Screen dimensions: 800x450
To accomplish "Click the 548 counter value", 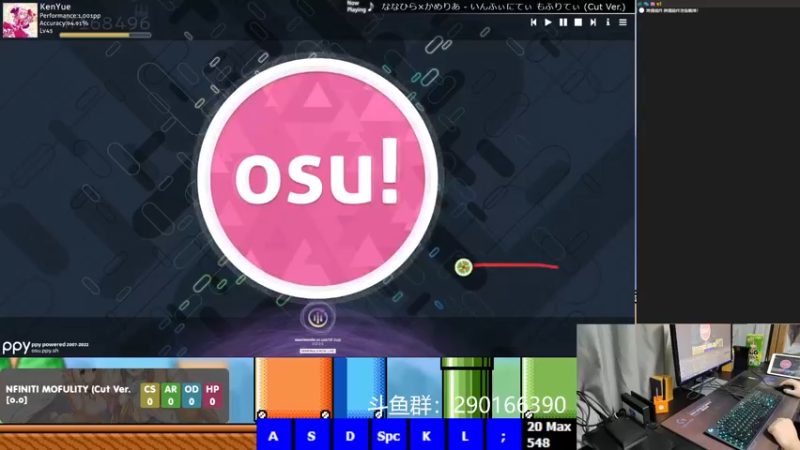I will pyautogui.click(x=538, y=442).
